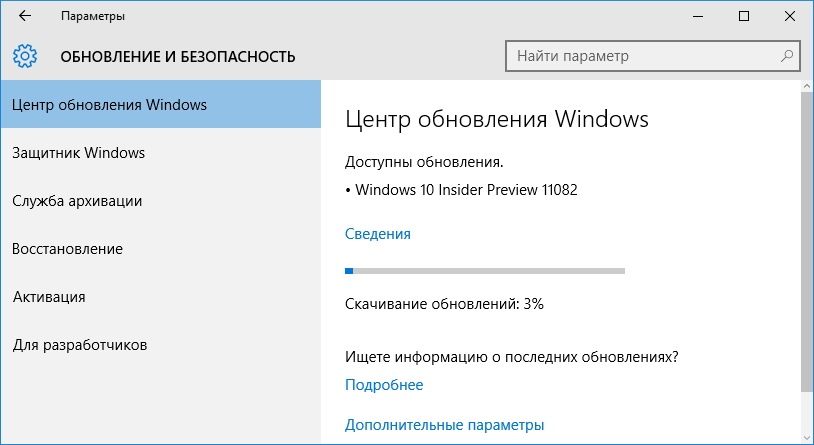Select Центр обновления Windows in sidebar

(x=161, y=104)
